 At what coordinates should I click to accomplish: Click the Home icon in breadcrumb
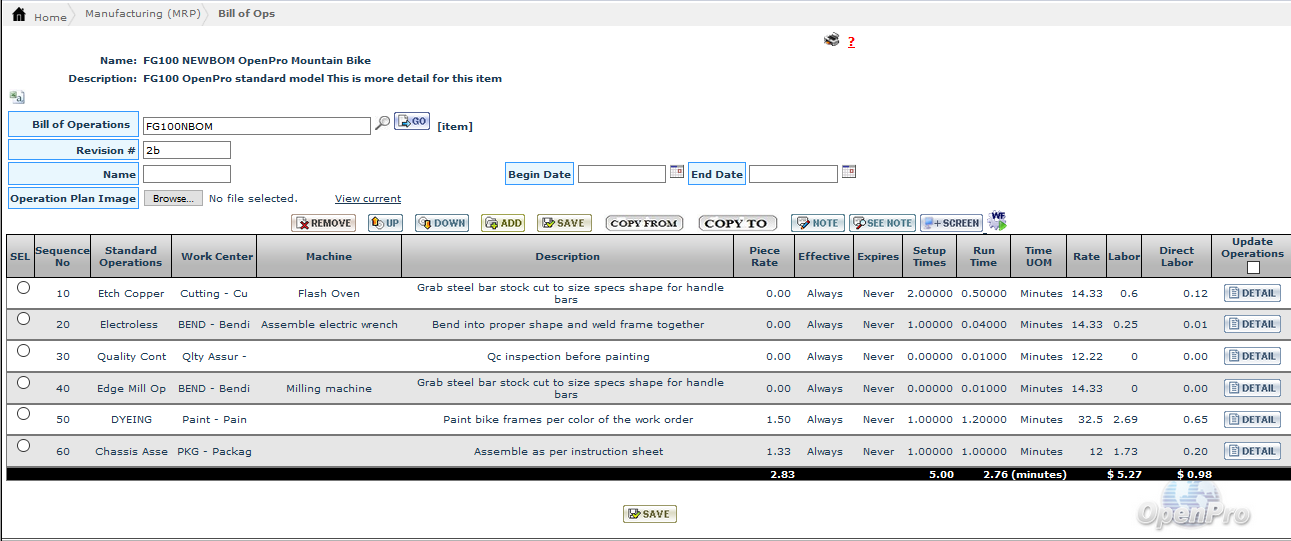point(19,15)
